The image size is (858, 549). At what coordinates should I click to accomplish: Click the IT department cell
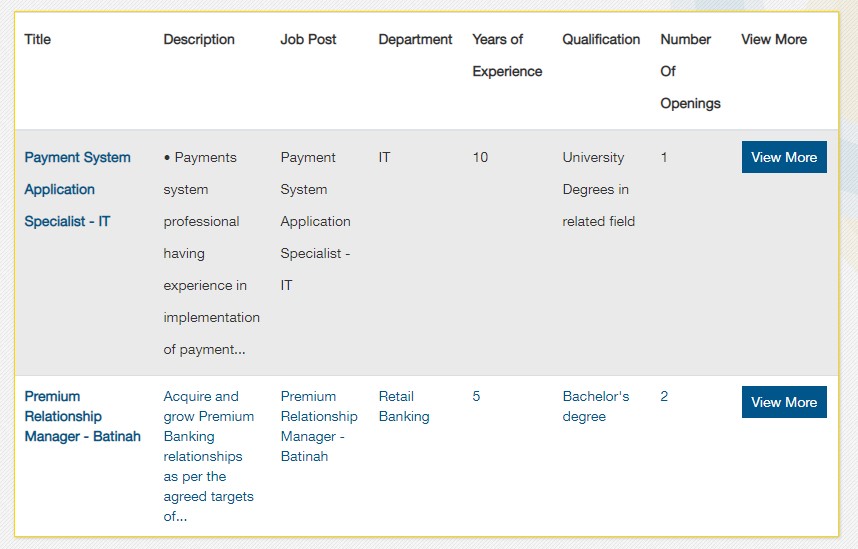(x=384, y=158)
